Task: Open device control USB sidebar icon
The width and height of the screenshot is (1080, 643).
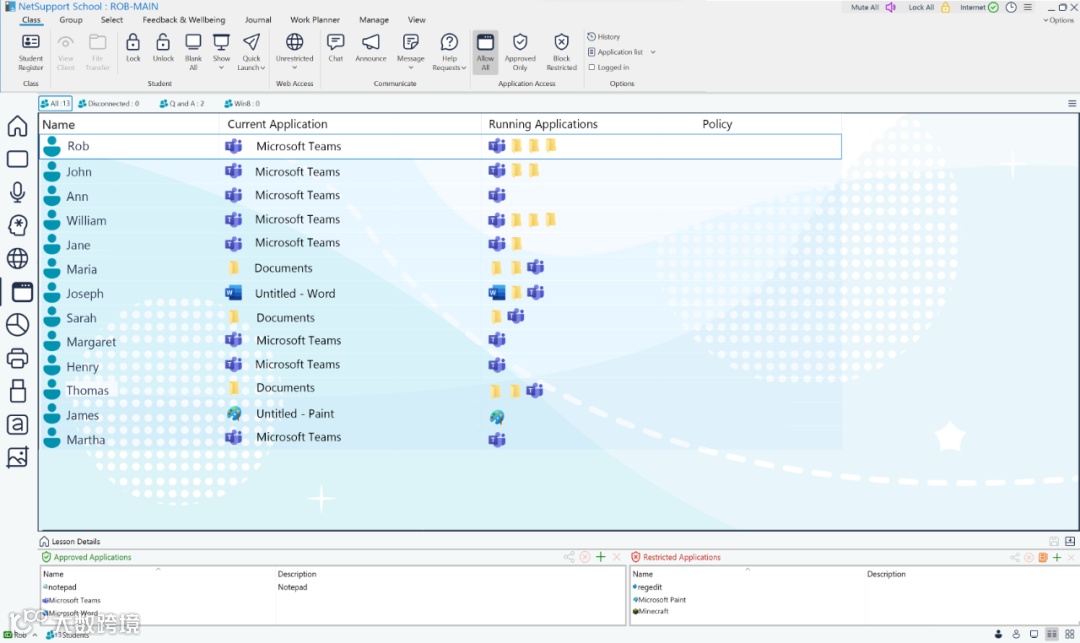Action: (17, 391)
